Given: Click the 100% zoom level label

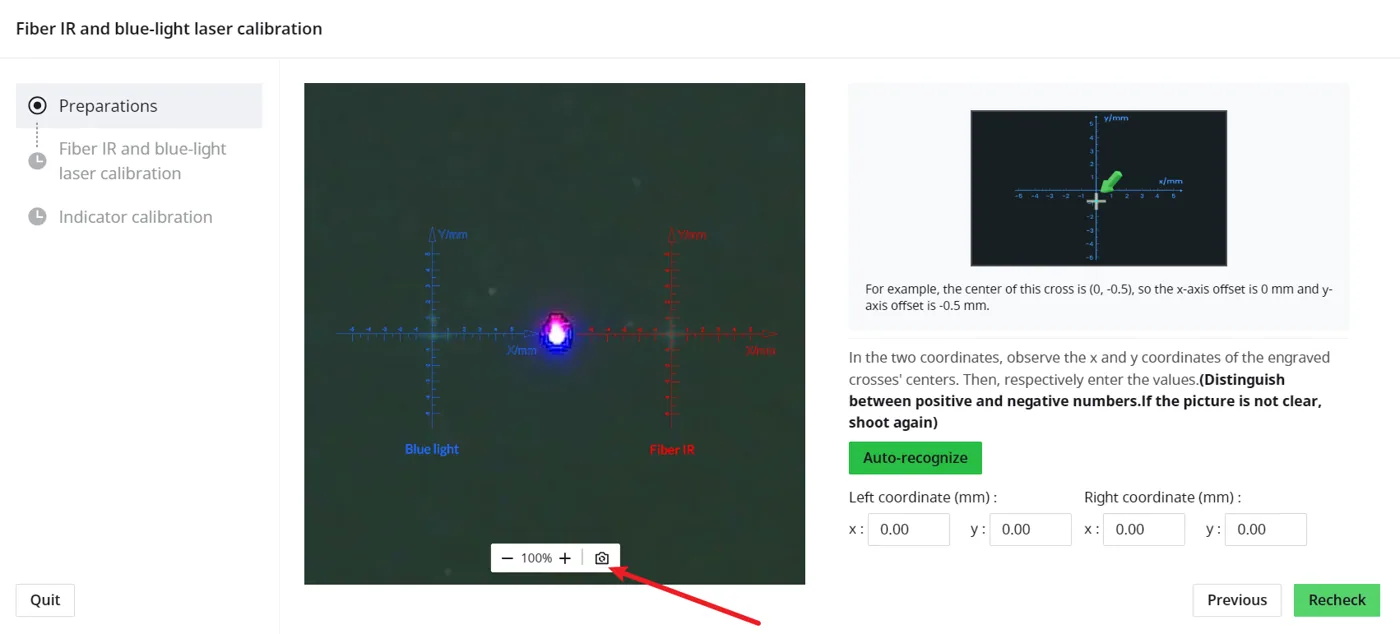Looking at the screenshot, I should (536, 558).
